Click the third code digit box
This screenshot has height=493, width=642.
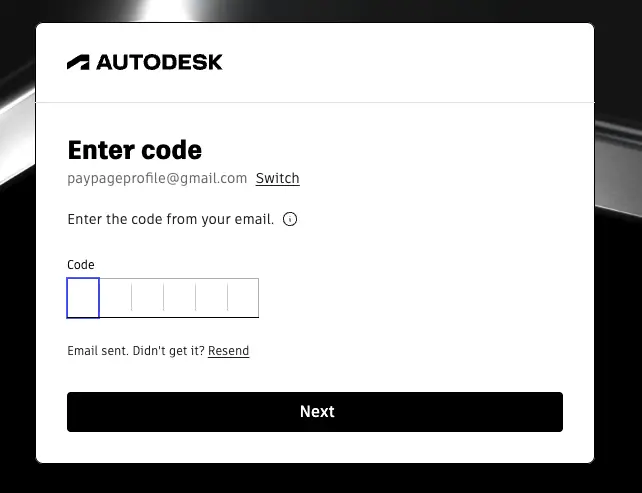[148, 298]
